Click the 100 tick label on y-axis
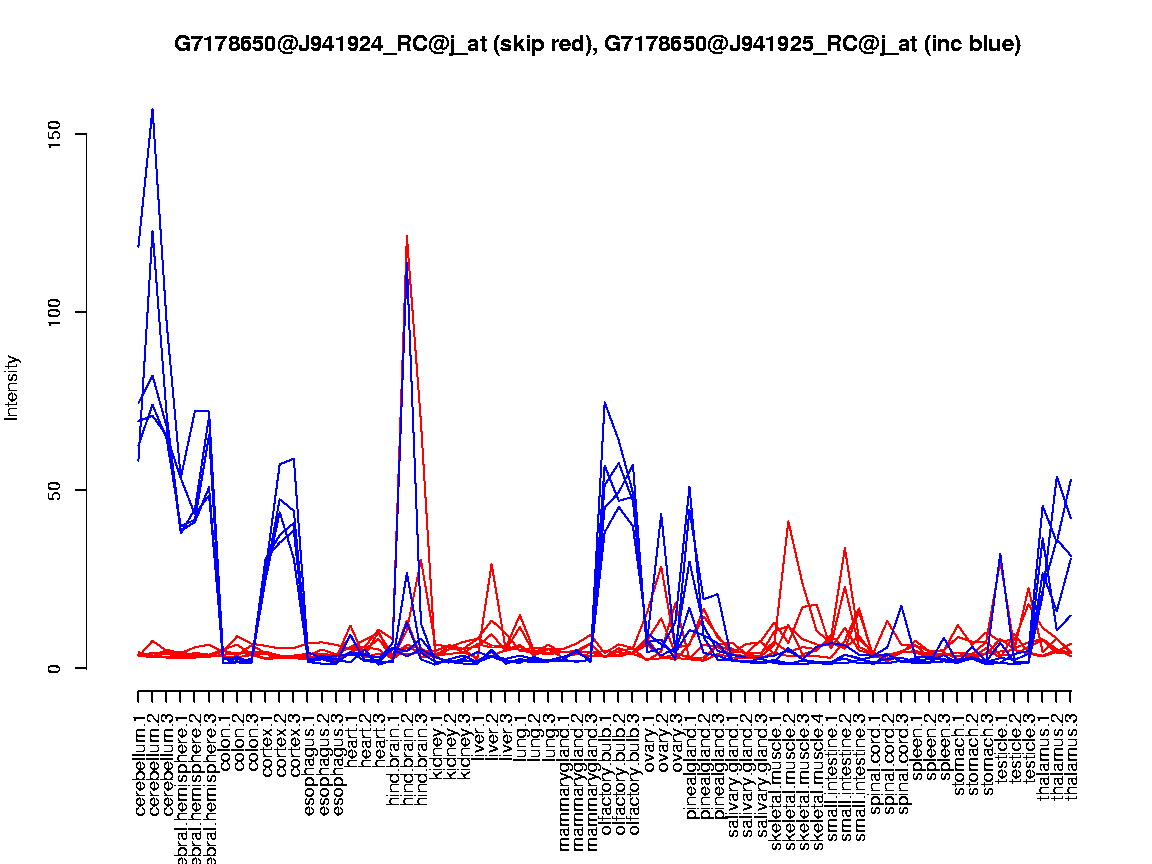The image size is (1152, 864). 53,312
